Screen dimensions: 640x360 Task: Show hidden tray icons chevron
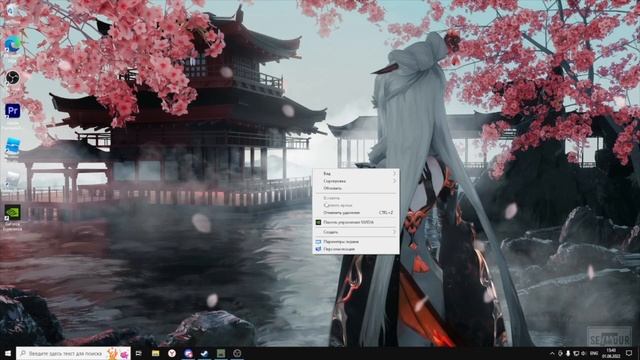click(x=552, y=353)
